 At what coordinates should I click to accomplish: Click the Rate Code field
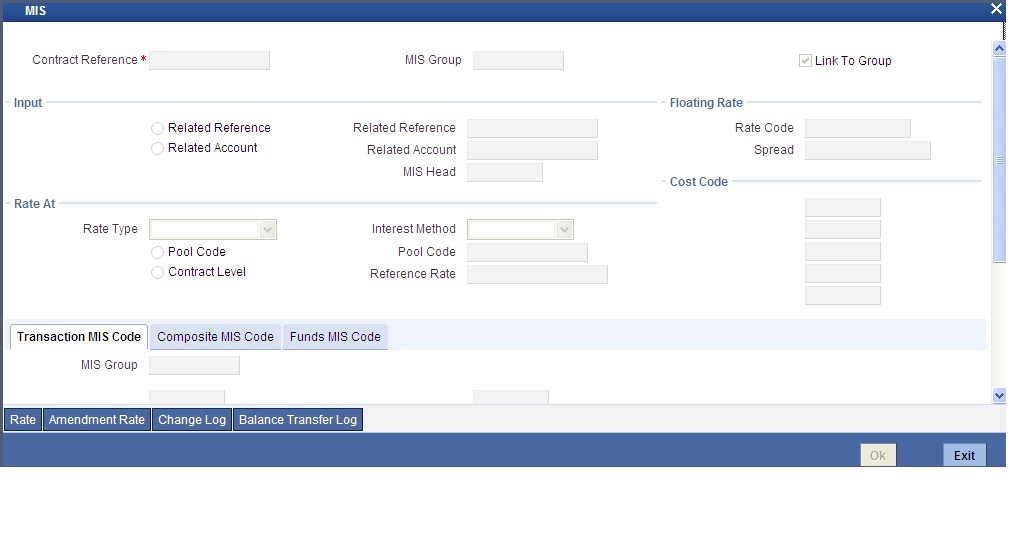(x=858, y=128)
